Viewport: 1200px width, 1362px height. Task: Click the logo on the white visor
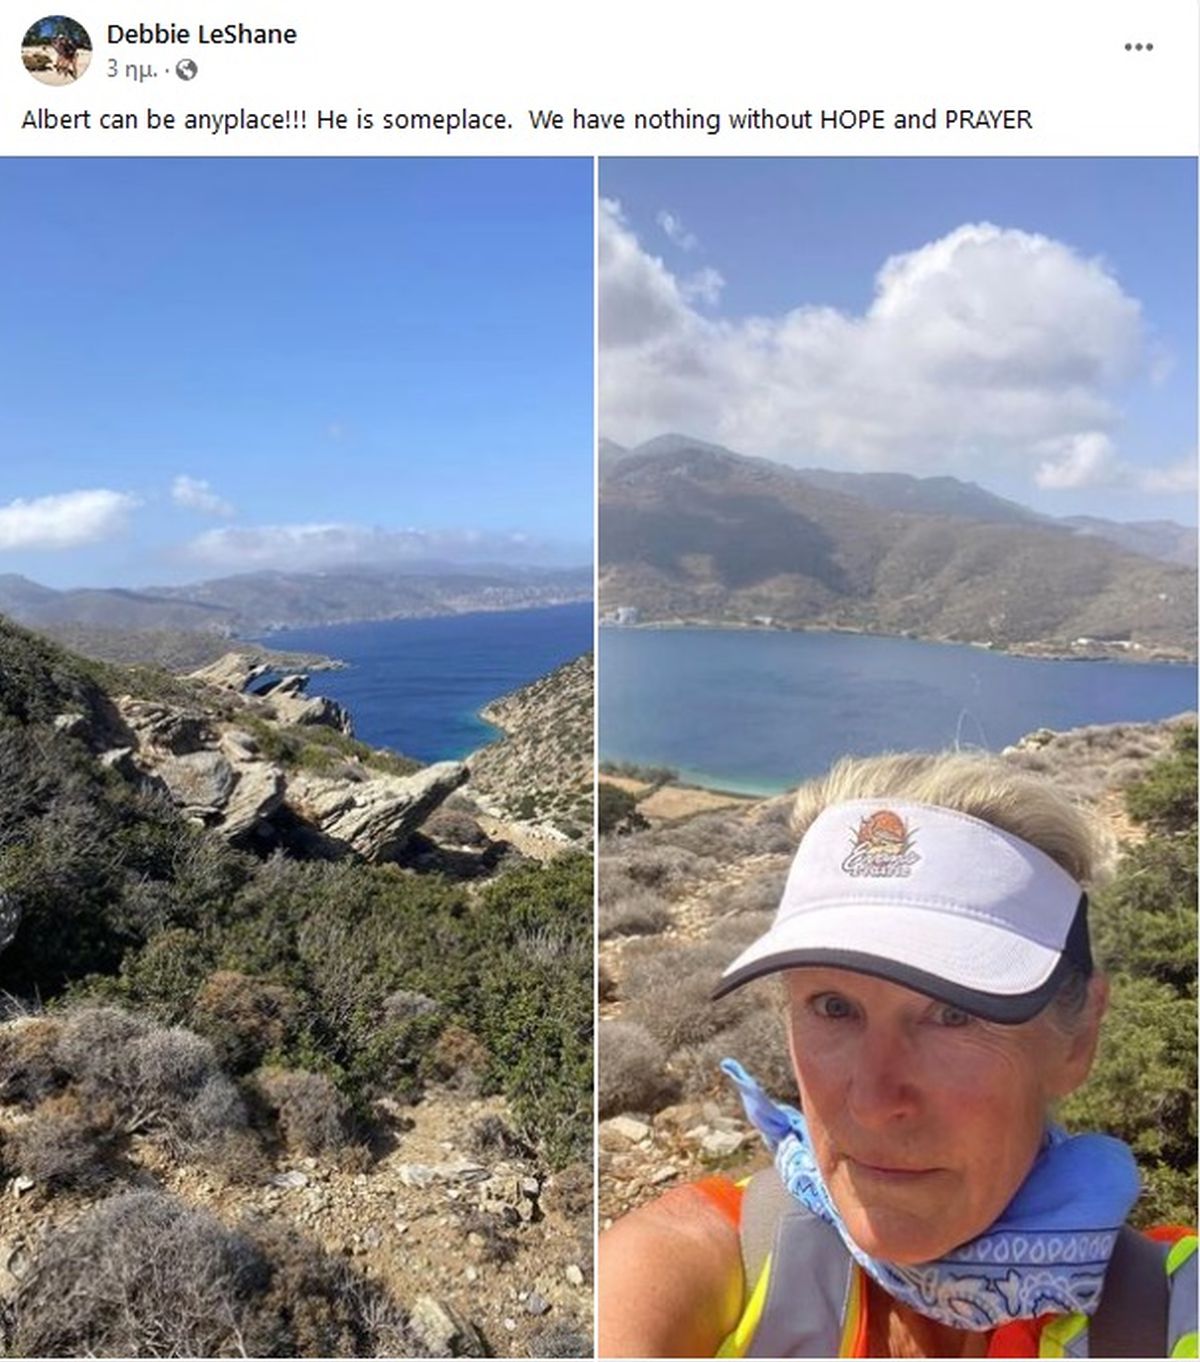click(881, 845)
